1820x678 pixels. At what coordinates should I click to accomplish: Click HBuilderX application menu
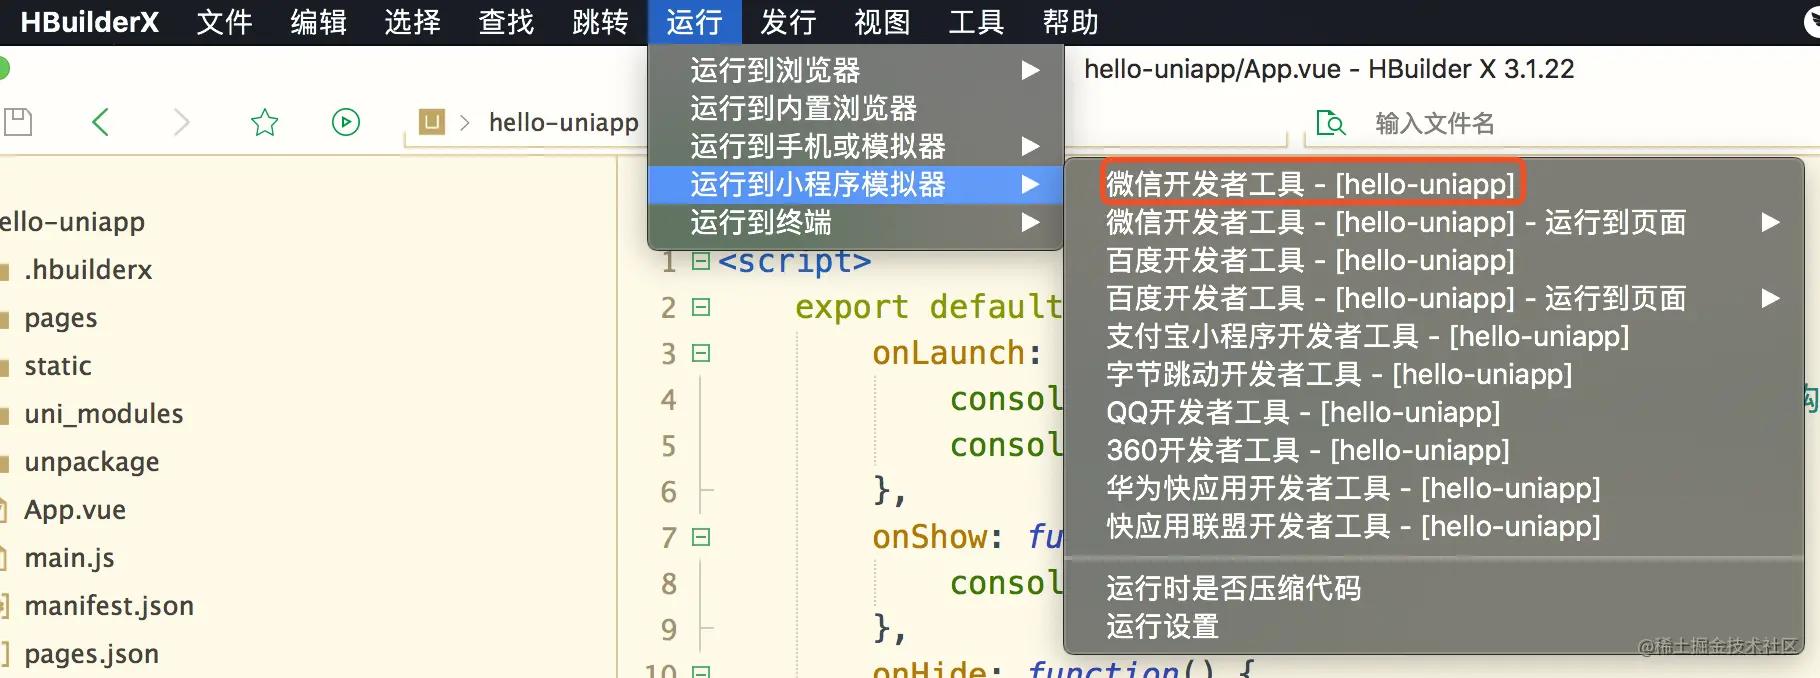pyautogui.click(x=89, y=22)
